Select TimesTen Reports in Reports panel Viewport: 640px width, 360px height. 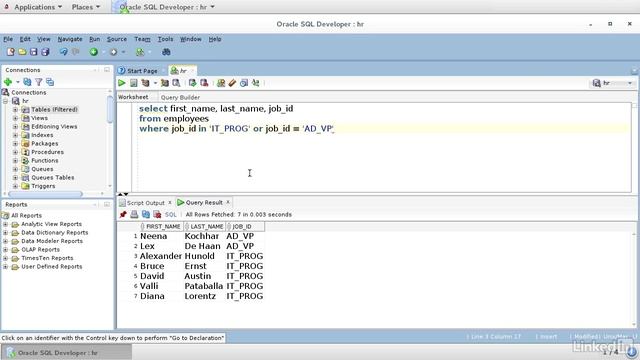click(47, 258)
